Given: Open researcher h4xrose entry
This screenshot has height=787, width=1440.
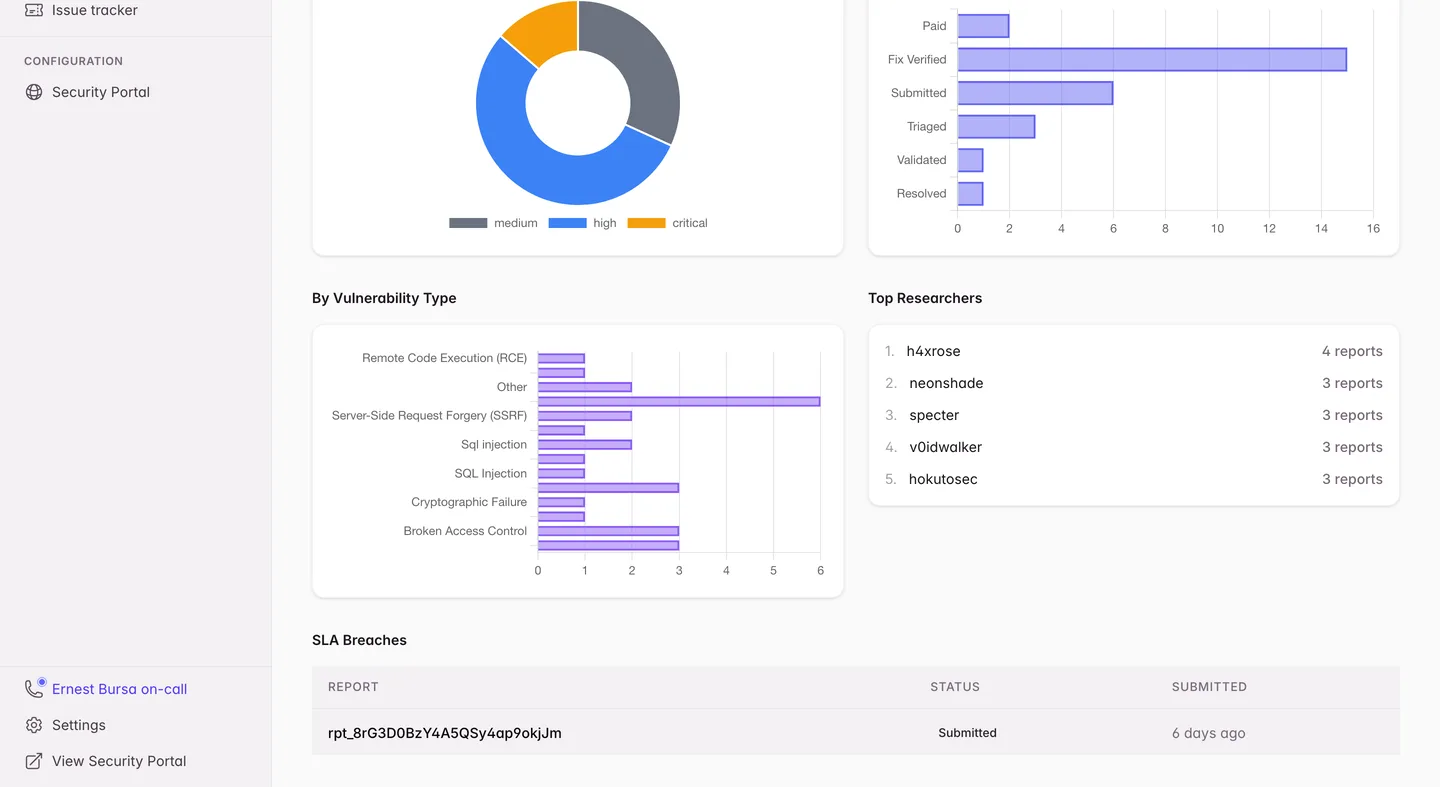Looking at the screenshot, I should 1133,351.
